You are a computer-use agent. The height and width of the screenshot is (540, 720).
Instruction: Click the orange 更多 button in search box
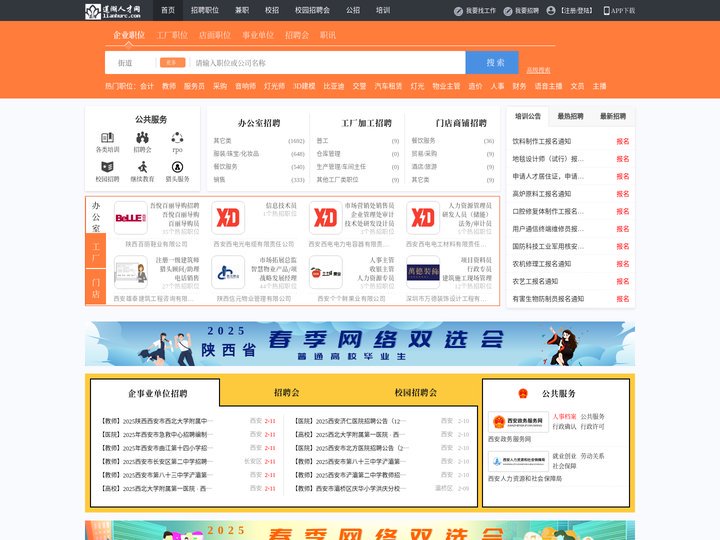click(x=172, y=62)
